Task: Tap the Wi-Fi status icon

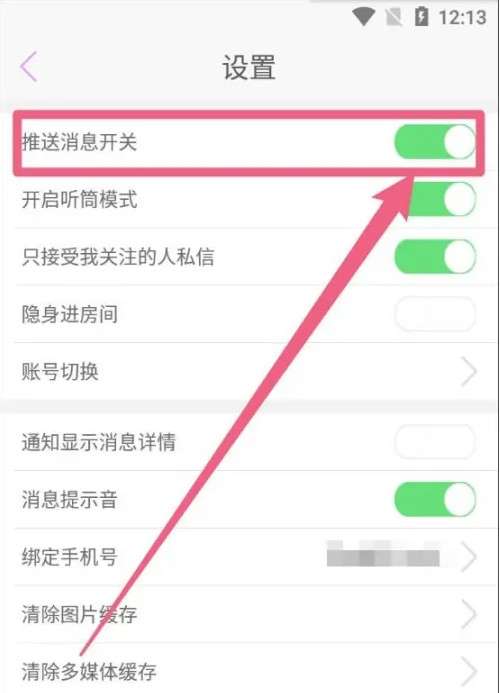Action: pos(364,17)
